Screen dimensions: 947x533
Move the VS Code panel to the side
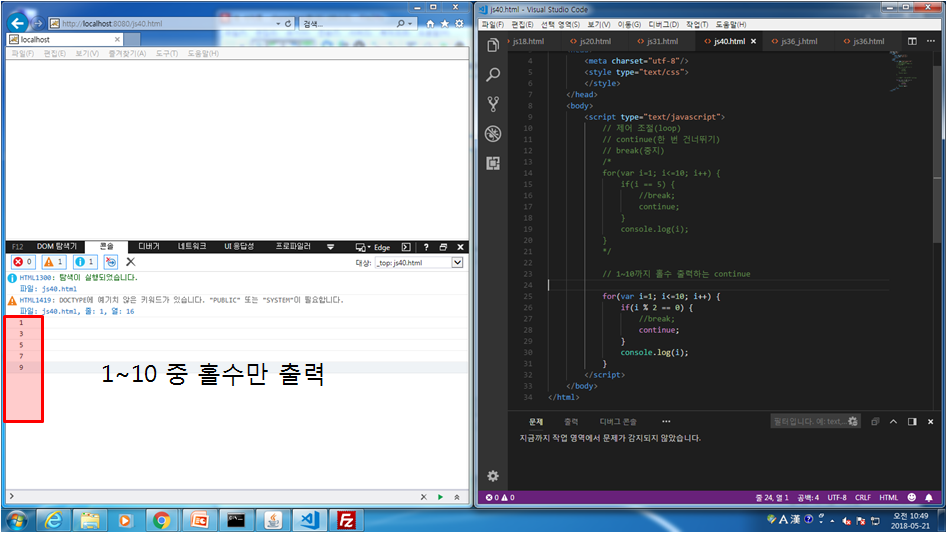912,421
